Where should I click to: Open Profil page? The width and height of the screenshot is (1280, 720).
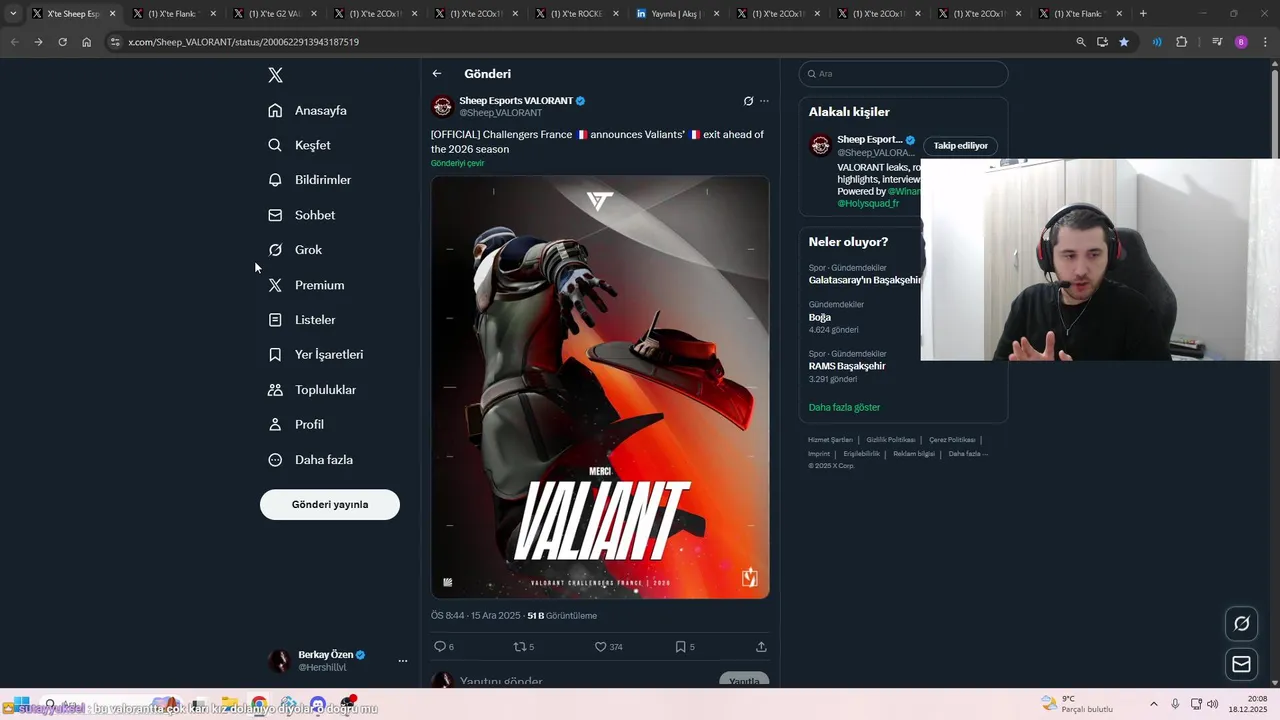tap(296, 425)
